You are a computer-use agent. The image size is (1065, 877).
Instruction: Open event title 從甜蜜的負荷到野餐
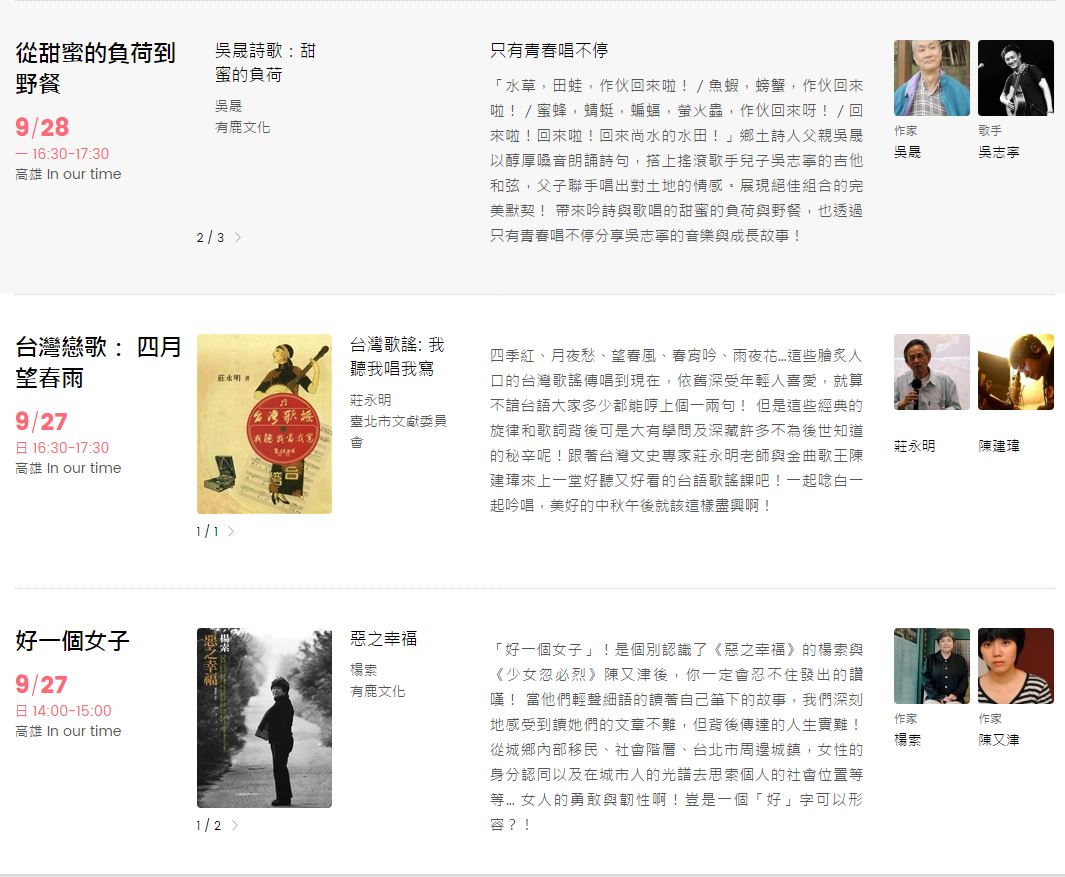[x=95, y=68]
